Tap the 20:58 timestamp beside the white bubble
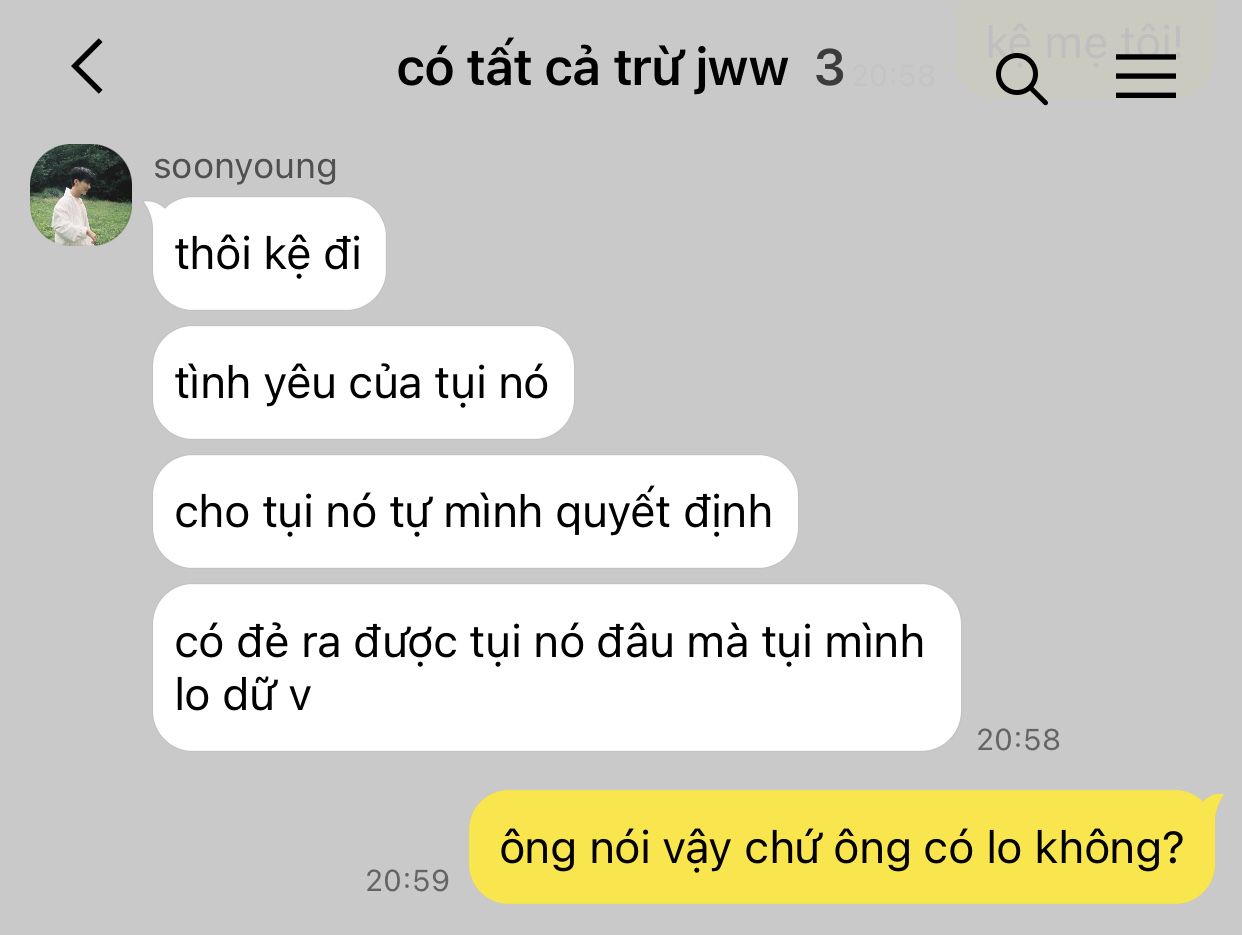This screenshot has height=935, width=1242. point(1018,739)
